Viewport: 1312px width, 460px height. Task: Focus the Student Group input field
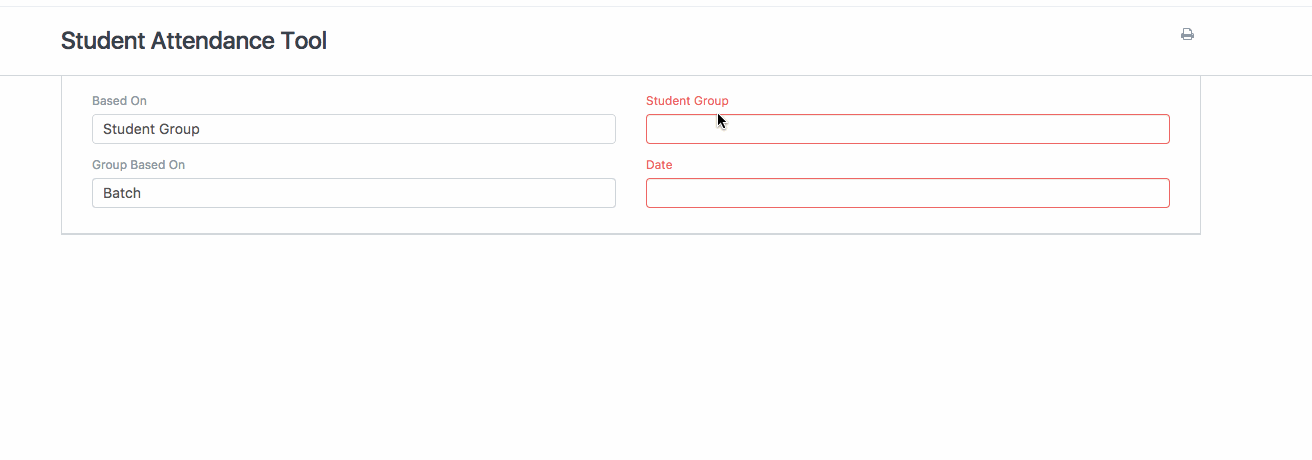pos(907,129)
